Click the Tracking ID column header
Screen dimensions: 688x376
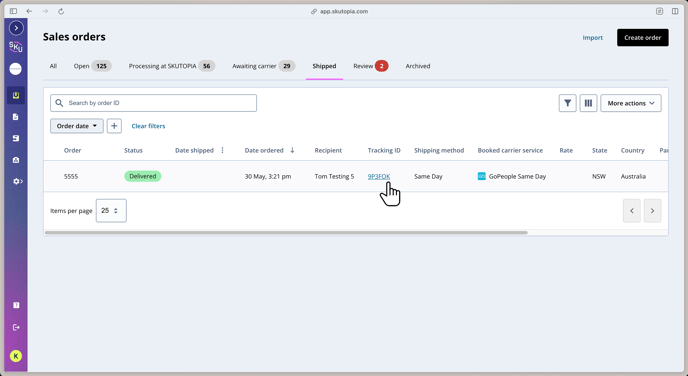tap(384, 150)
